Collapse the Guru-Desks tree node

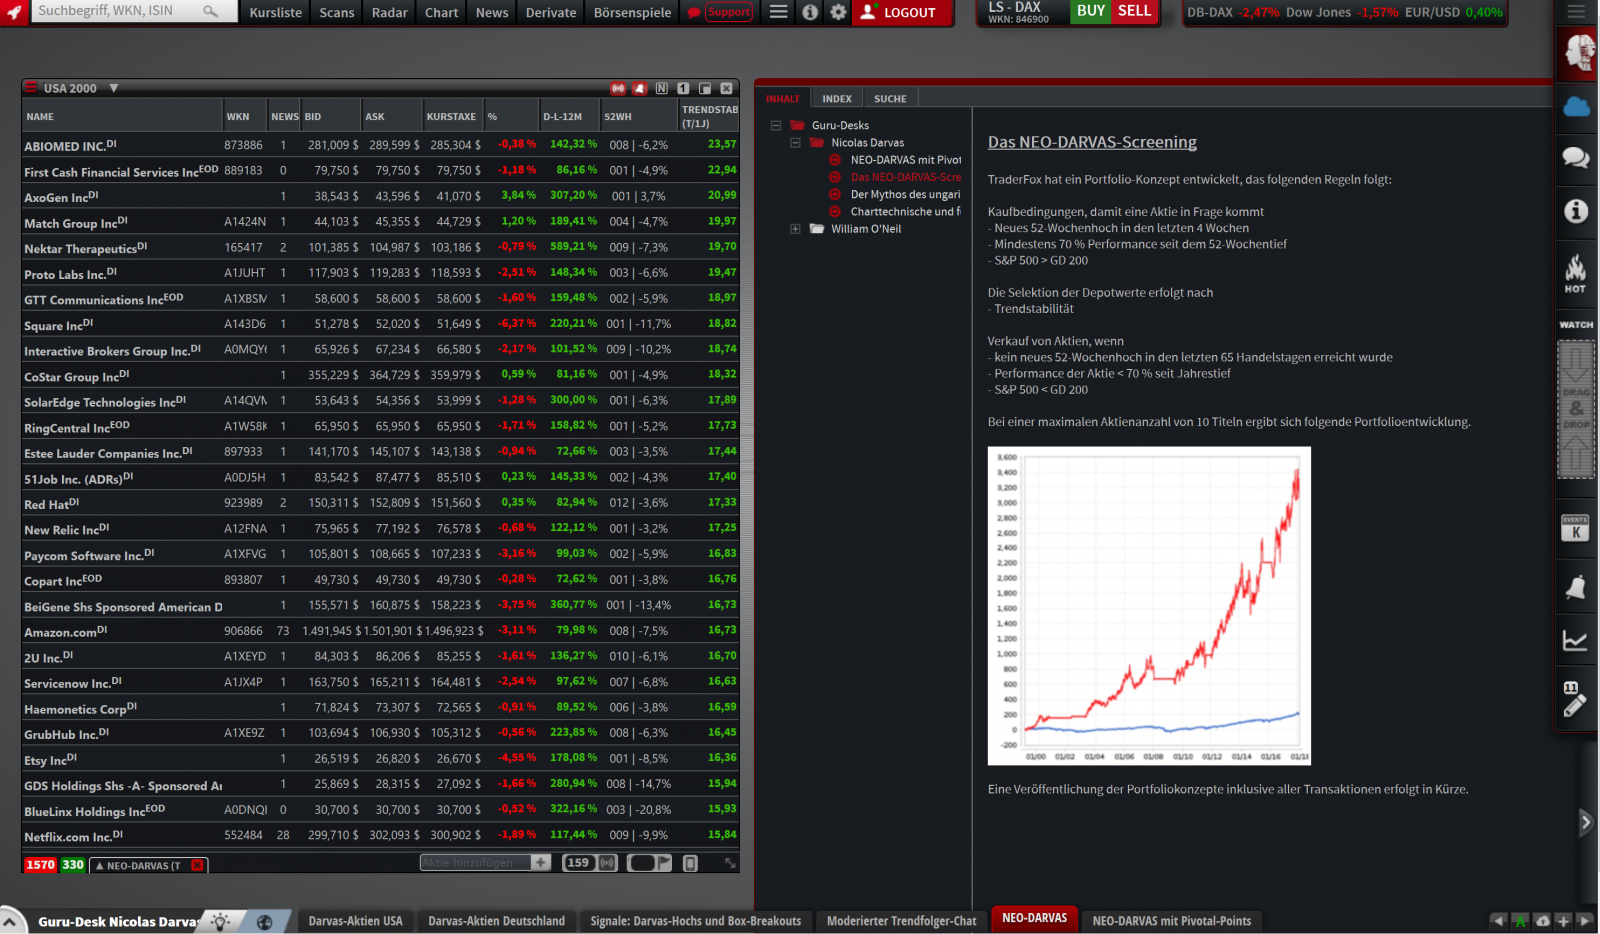(776, 125)
